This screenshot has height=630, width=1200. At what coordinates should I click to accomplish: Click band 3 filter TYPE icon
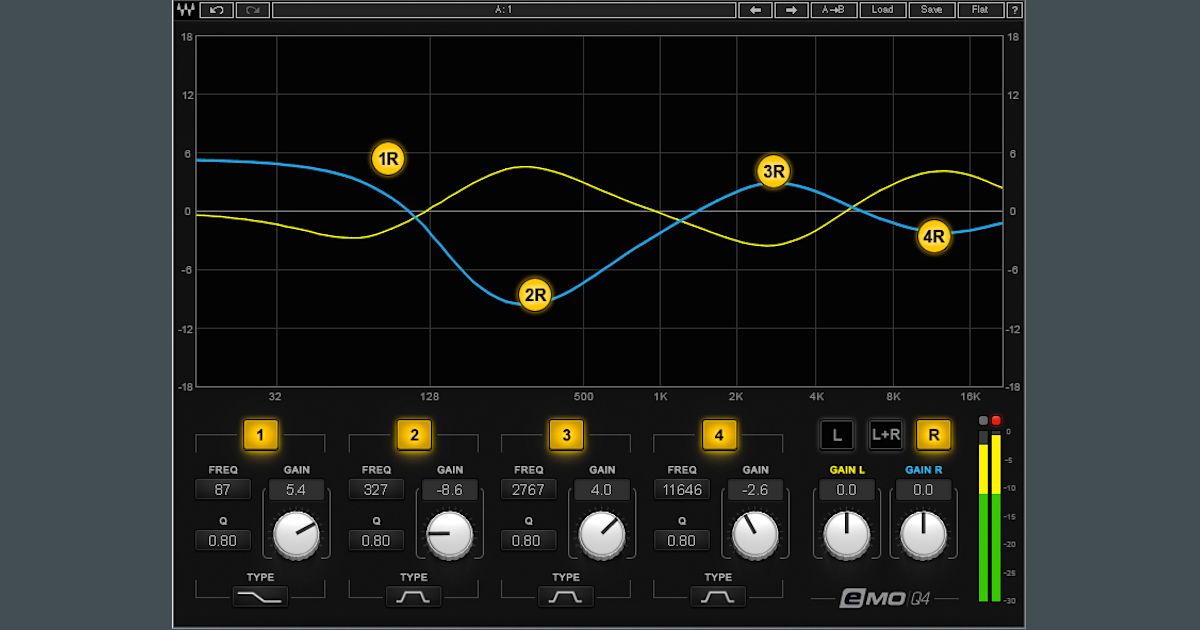click(564, 596)
